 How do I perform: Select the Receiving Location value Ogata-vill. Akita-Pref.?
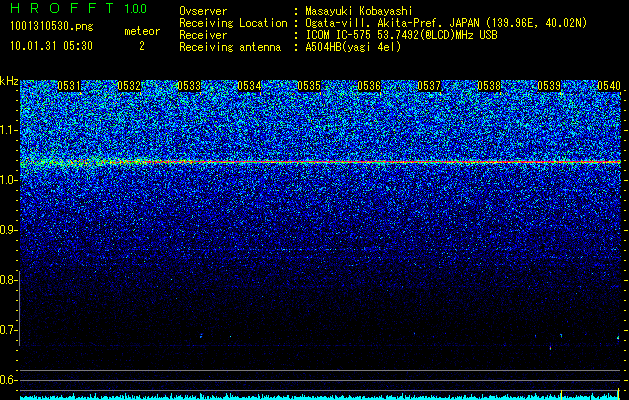372,23
